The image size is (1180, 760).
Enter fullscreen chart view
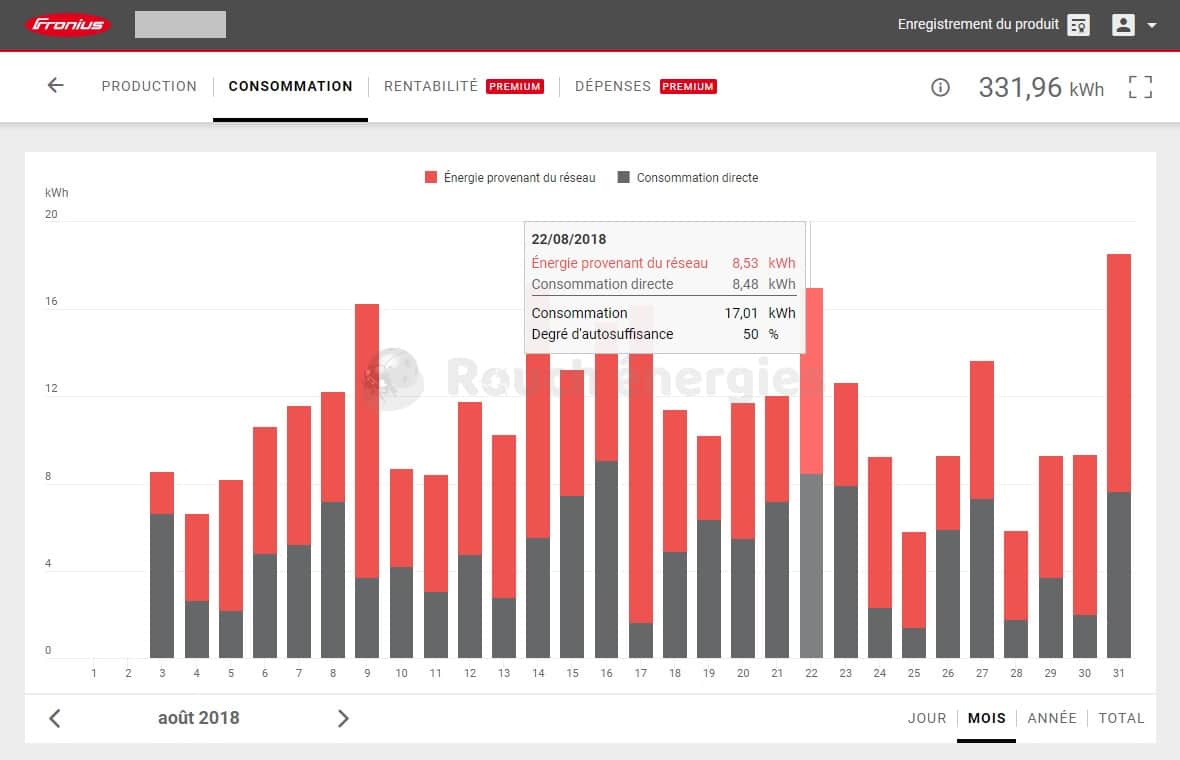coord(1140,87)
